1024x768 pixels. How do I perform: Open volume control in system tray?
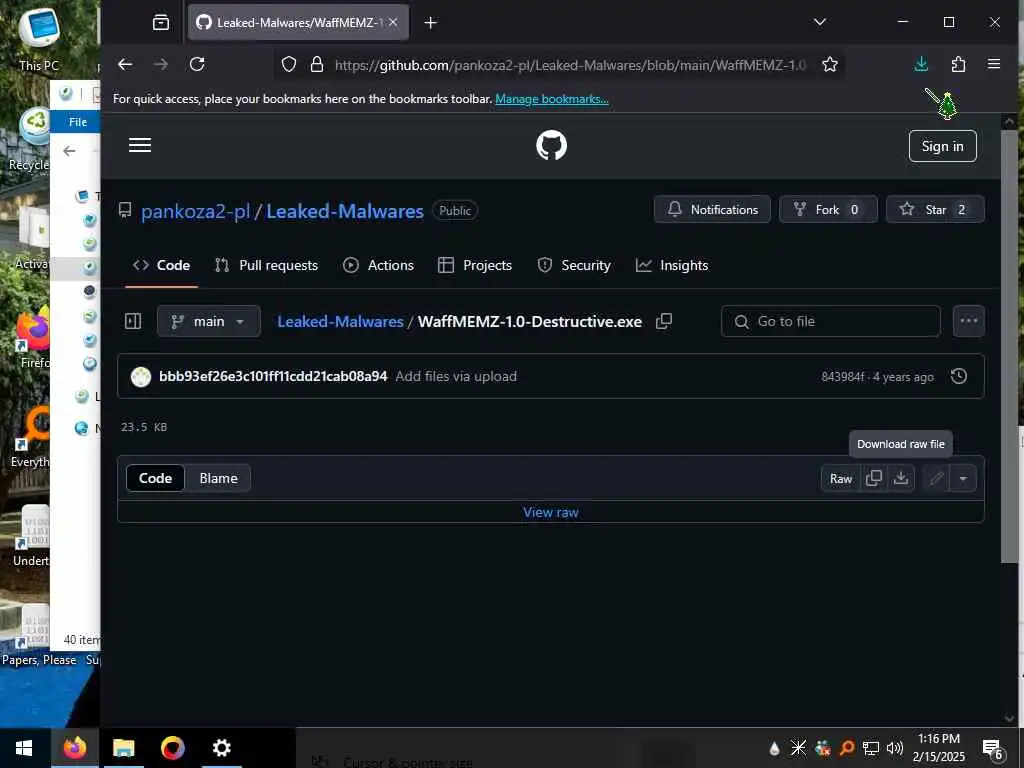pyautogui.click(x=895, y=748)
